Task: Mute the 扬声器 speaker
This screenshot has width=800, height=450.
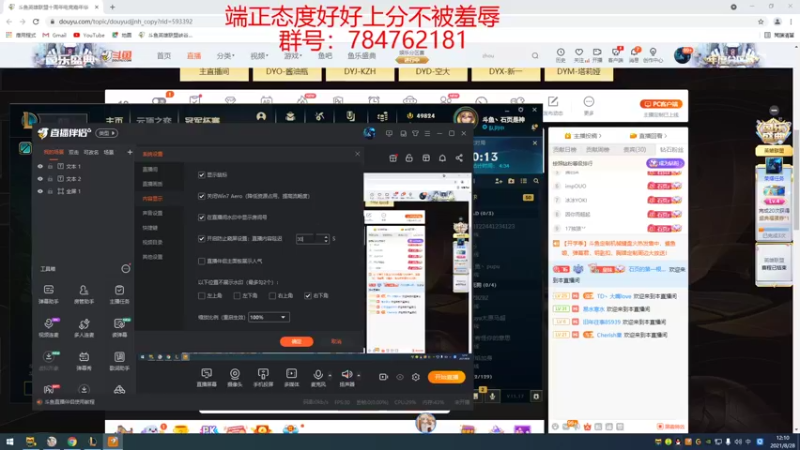Action: (346, 375)
